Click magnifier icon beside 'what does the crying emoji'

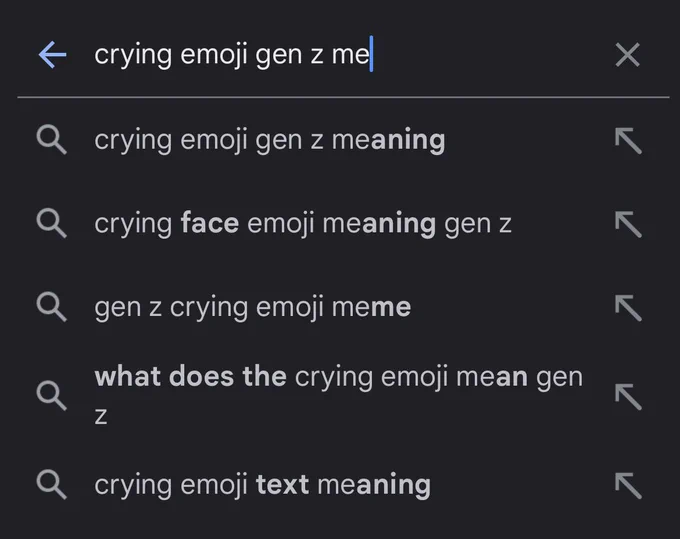52,395
